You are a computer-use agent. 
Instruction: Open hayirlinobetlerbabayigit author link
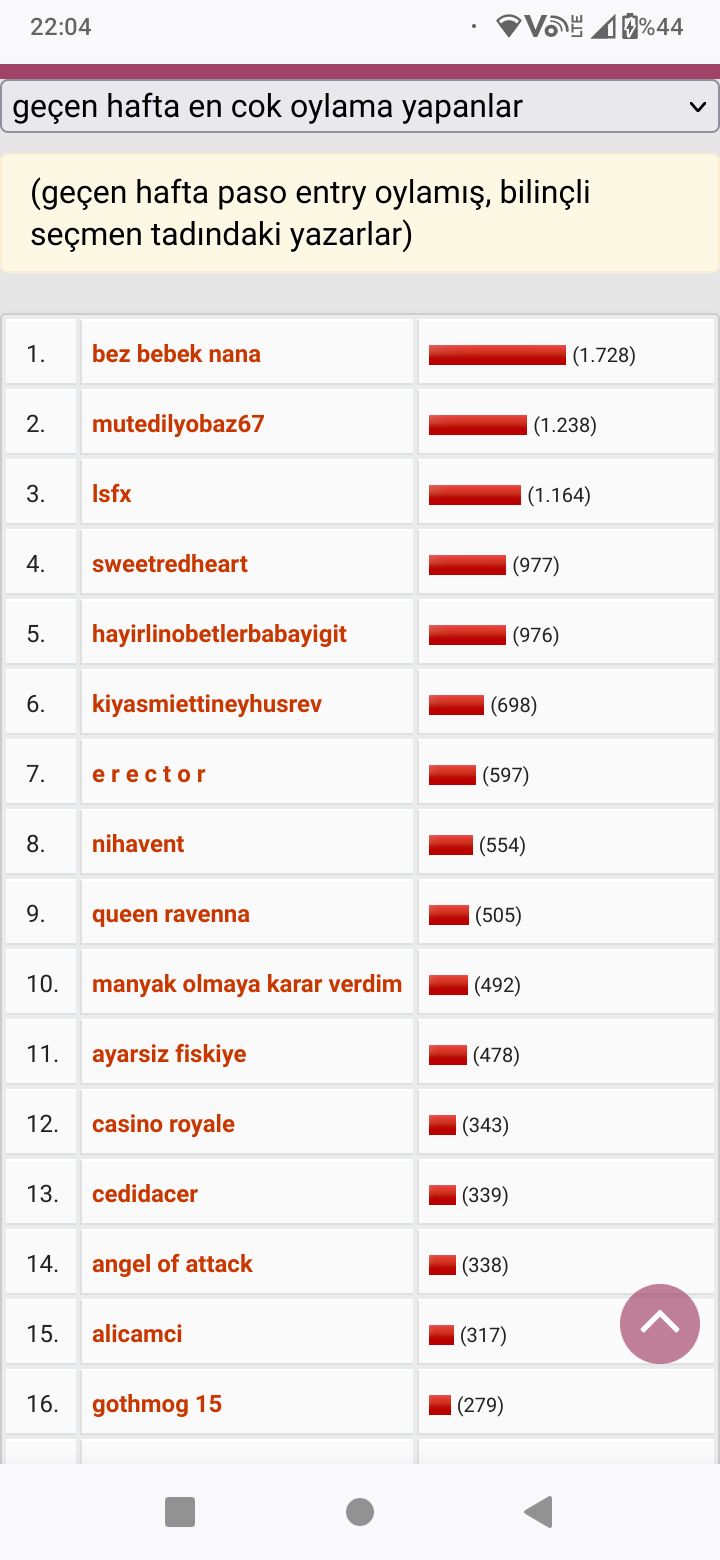219,634
